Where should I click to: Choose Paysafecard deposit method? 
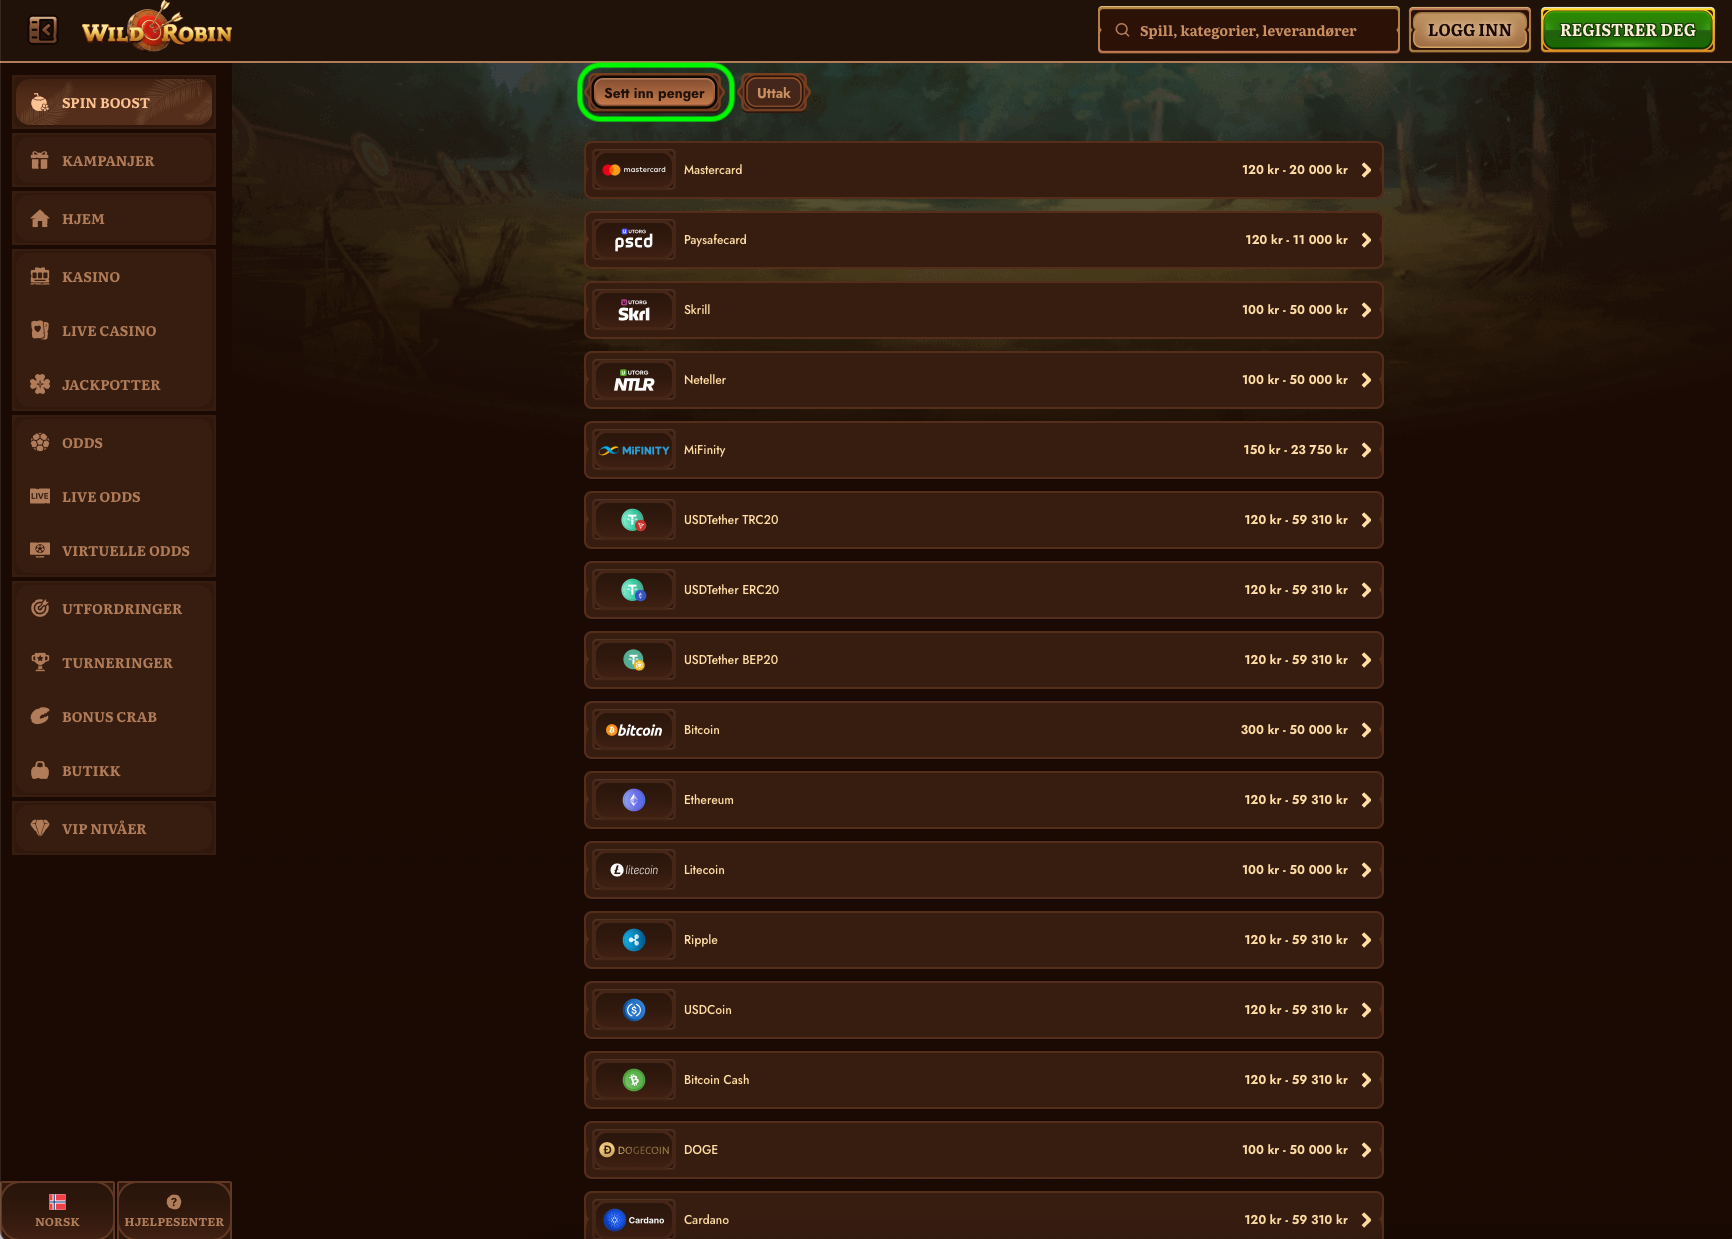pyautogui.click(x=984, y=240)
